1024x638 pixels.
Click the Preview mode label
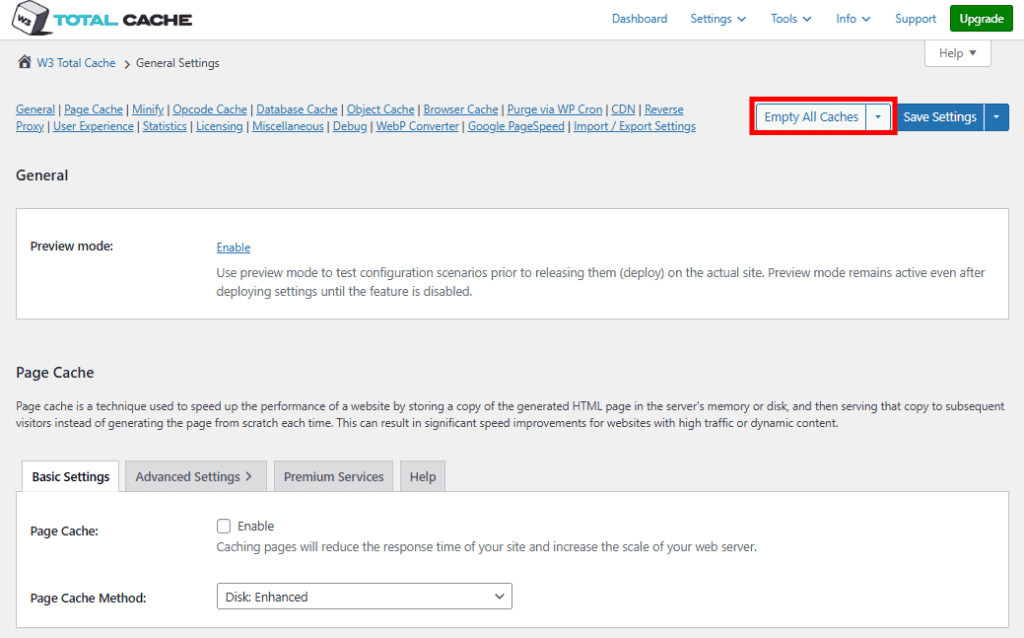[x=72, y=246]
